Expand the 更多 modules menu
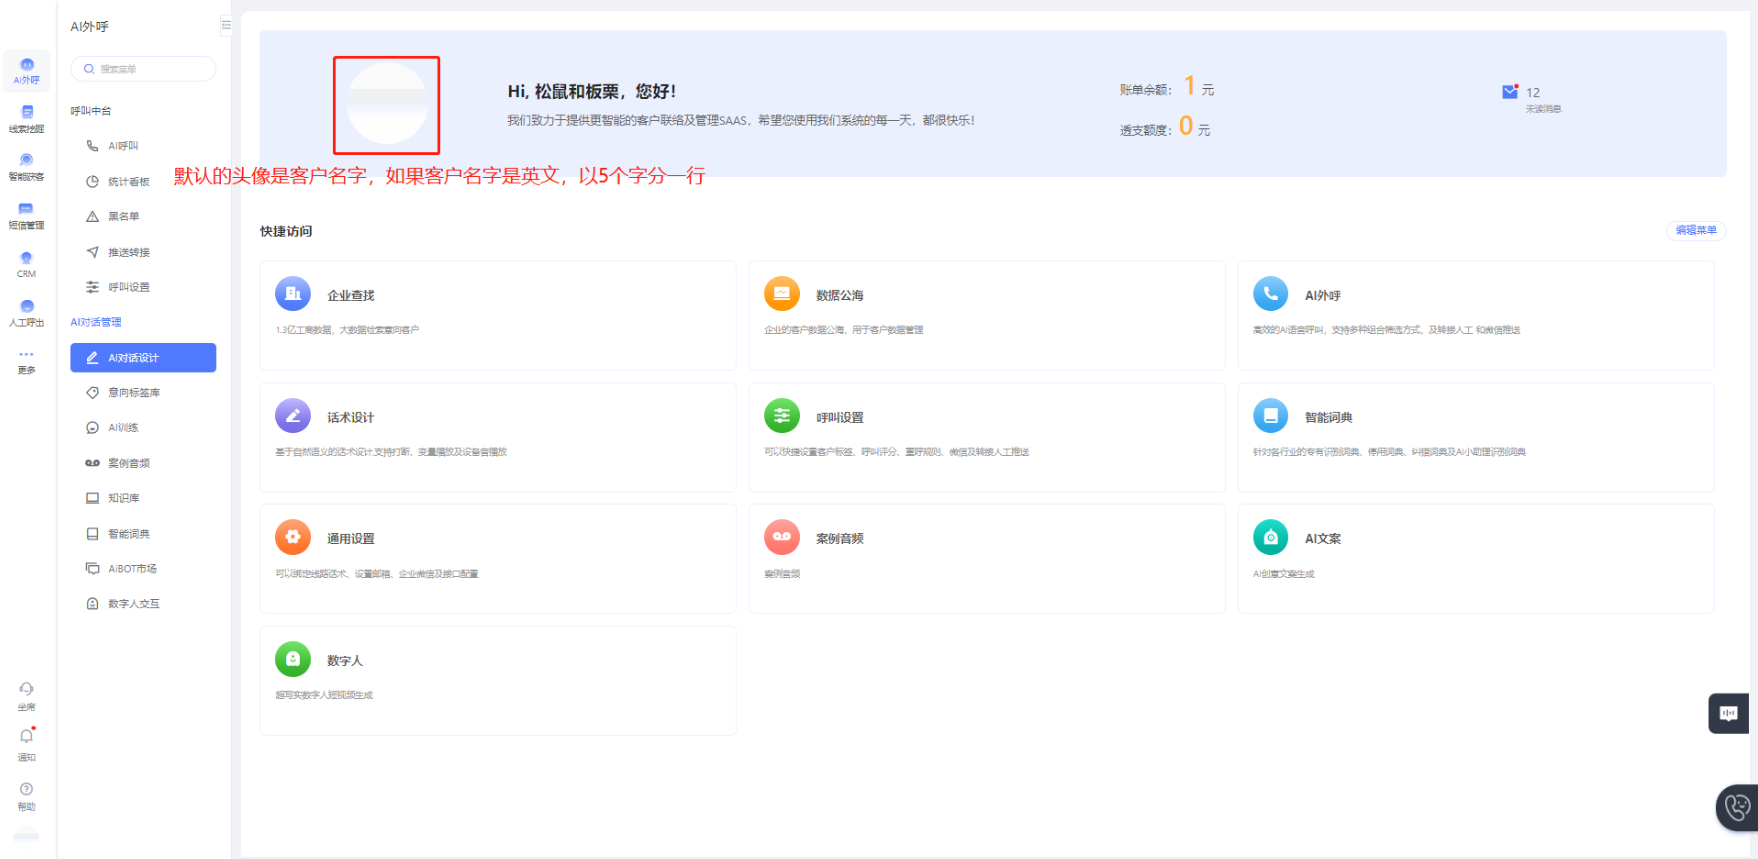 tap(26, 360)
